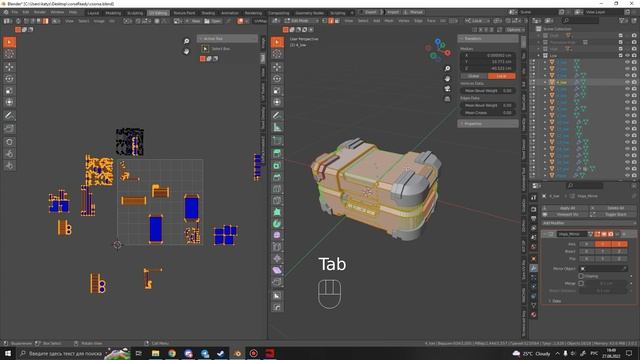Choose the Annotate tool in 3D viewport
Screen dimensions: 640x360
(277, 116)
